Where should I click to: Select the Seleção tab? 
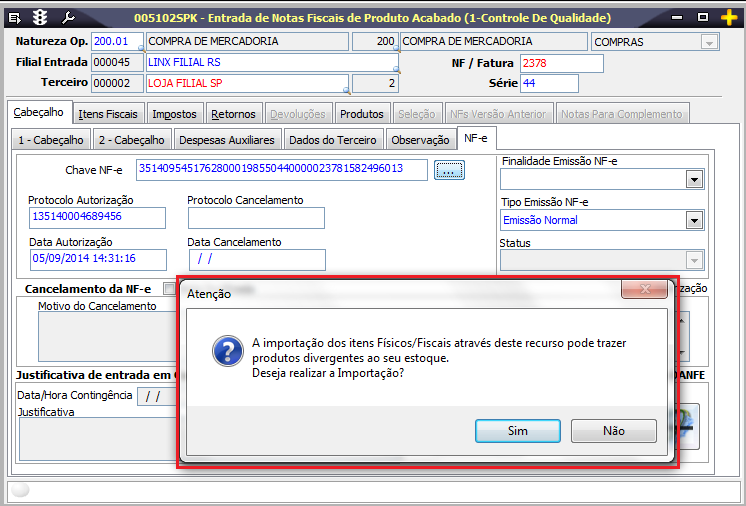(x=417, y=114)
